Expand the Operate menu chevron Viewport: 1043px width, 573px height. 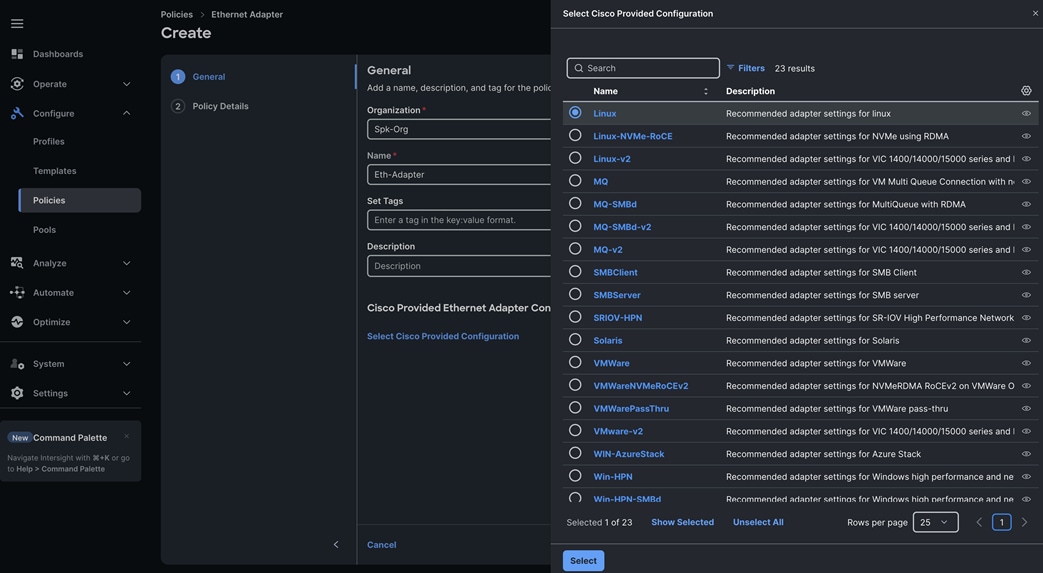(126, 84)
